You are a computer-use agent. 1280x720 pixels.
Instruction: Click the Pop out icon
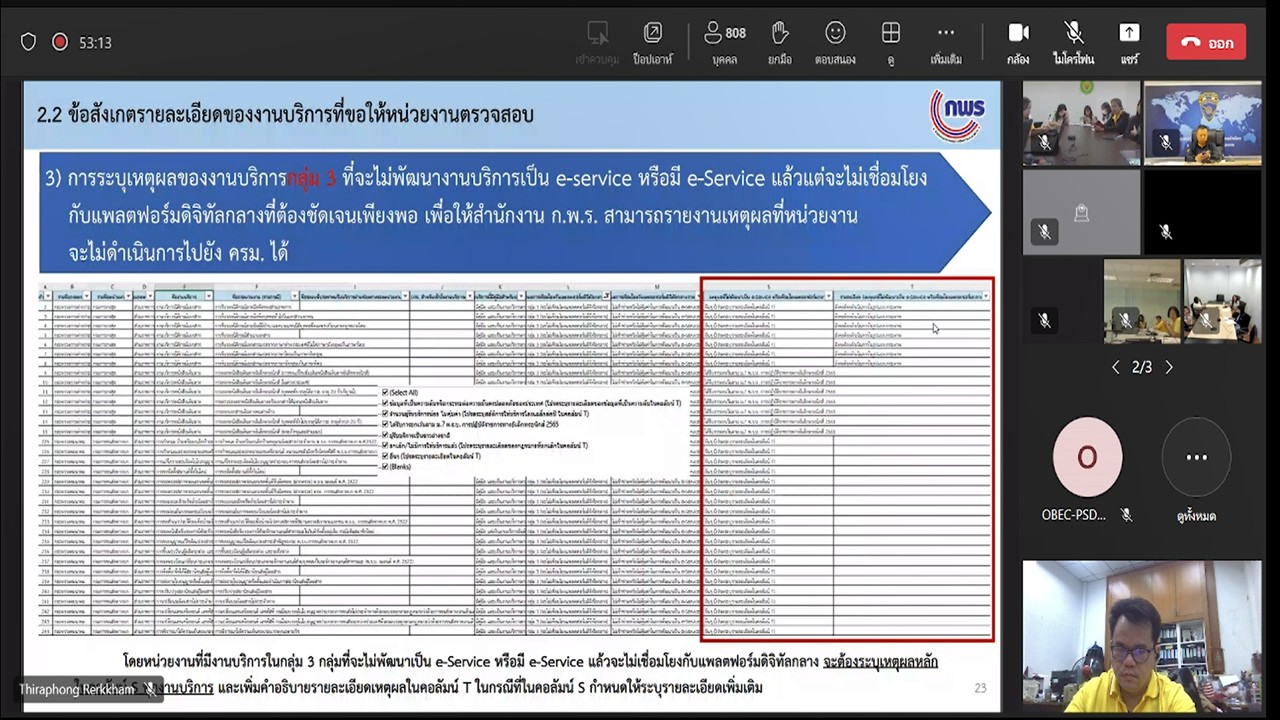click(x=652, y=41)
